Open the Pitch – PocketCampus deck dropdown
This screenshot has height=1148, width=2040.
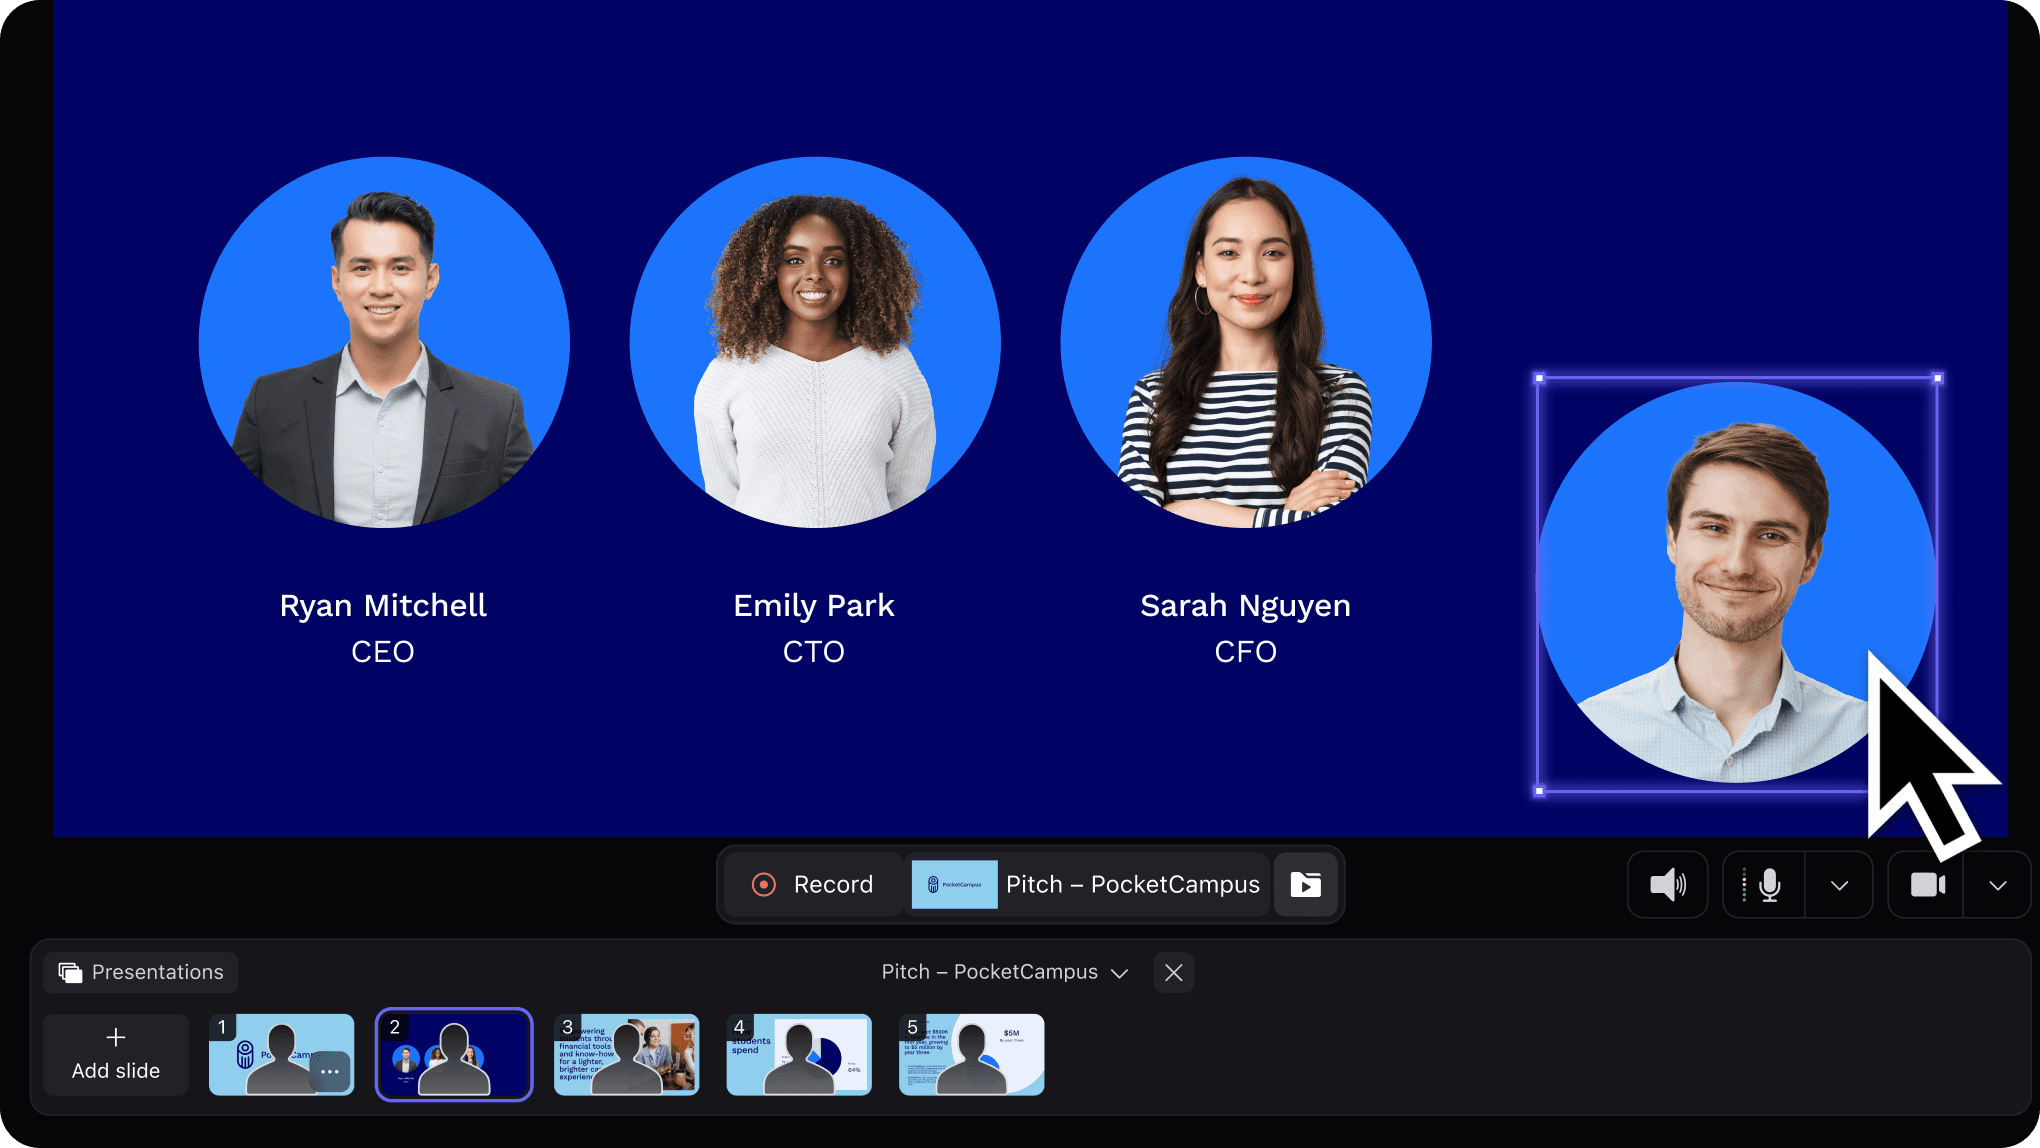tap(1004, 972)
